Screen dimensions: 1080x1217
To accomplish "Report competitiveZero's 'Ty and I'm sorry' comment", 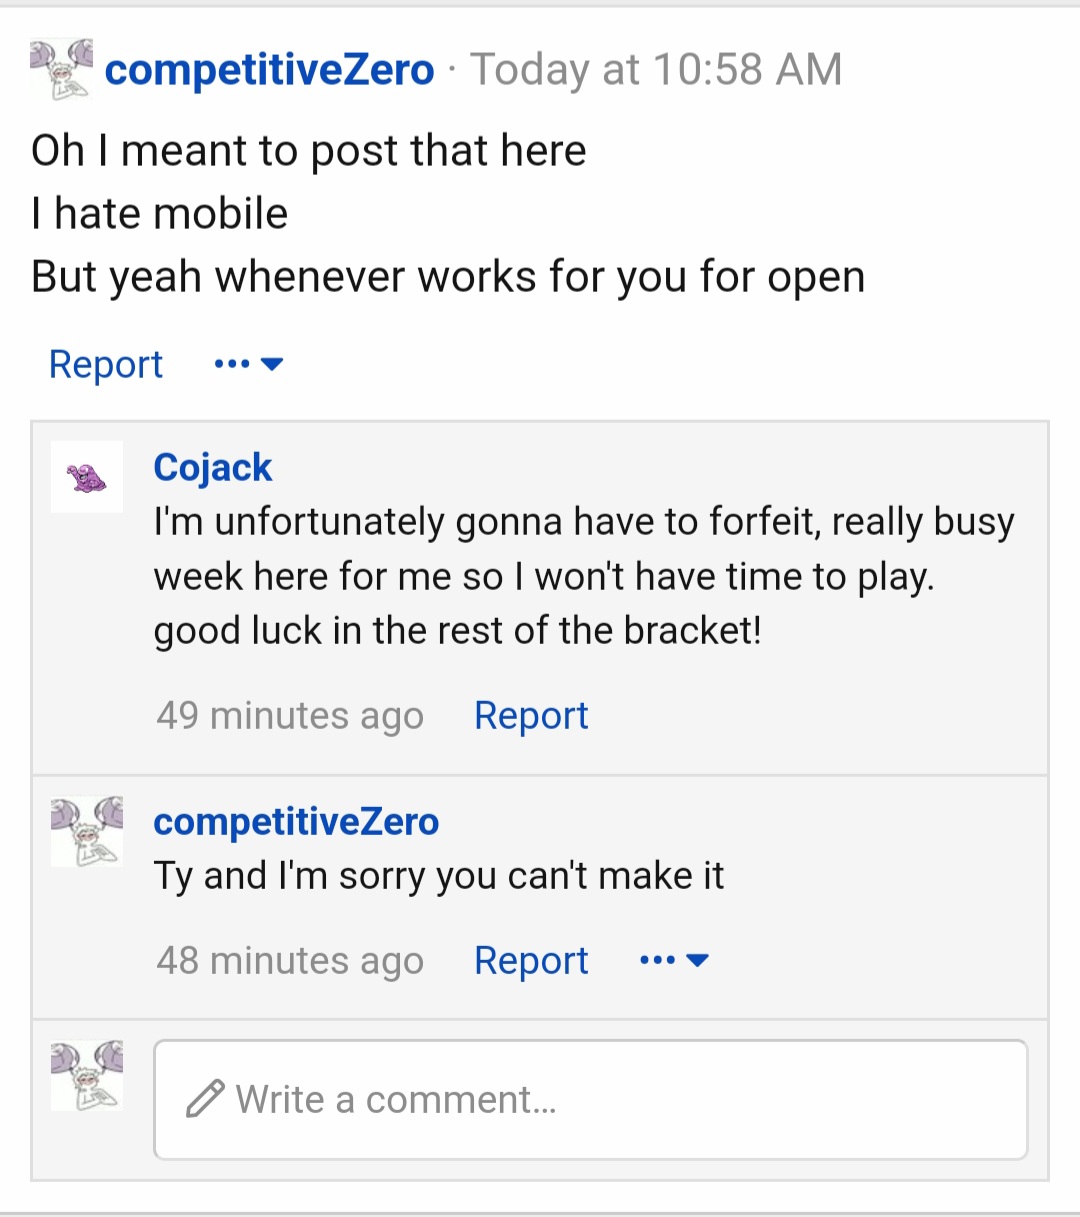I will pos(531,960).
